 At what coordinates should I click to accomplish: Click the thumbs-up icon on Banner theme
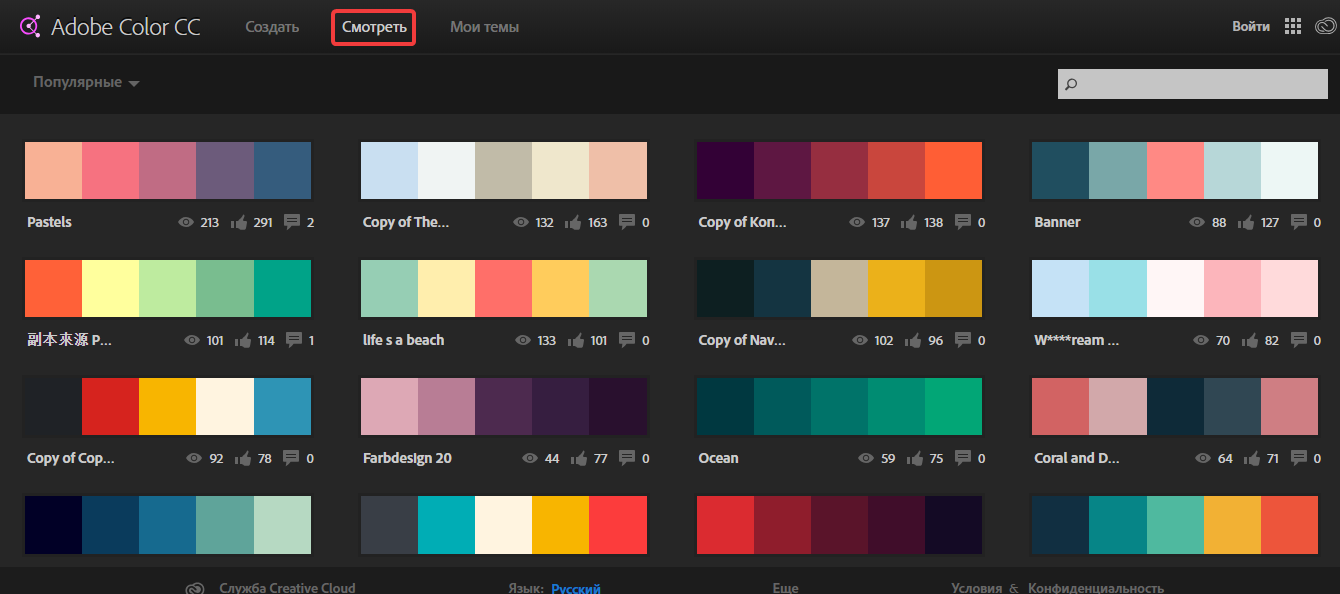(1246, 222)
